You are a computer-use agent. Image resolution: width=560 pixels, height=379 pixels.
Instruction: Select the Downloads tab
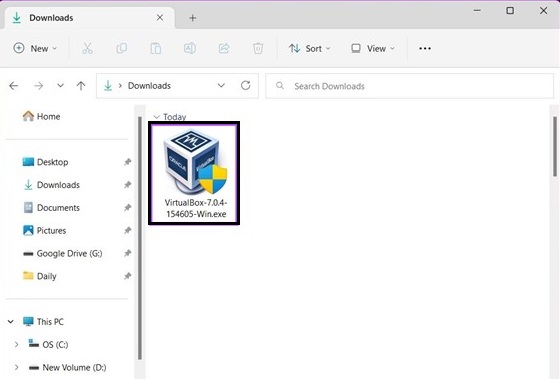click(x=89, y=18)
